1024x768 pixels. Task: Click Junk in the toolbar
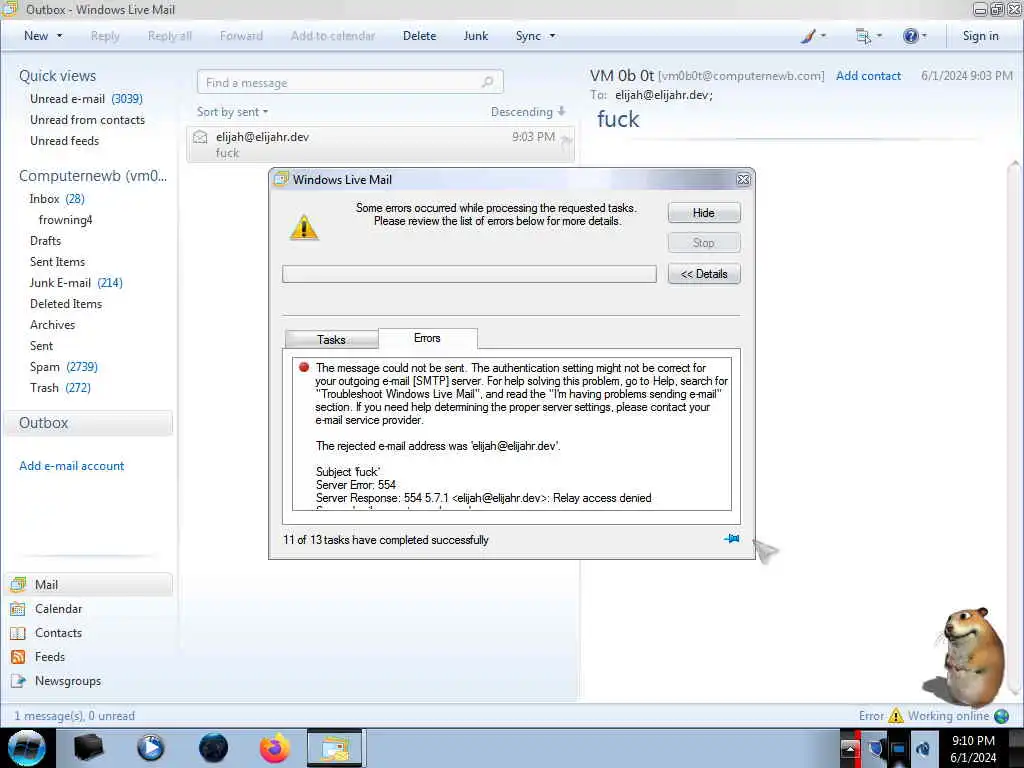475,36
